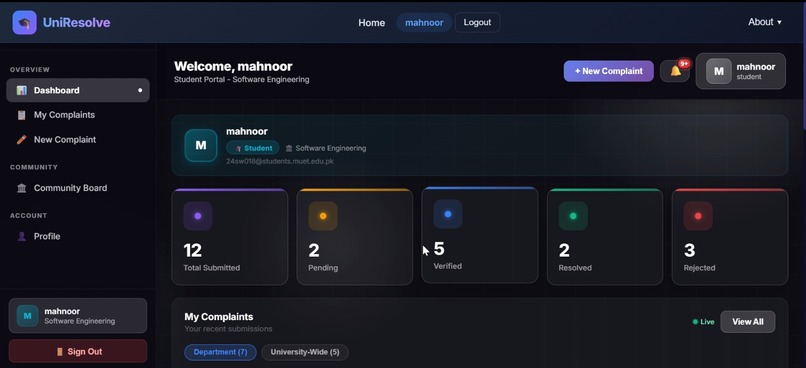The width and height of the screenshot is (806, 368).
Task: Go to Home in the top navigation
Action: pos(372,23)
